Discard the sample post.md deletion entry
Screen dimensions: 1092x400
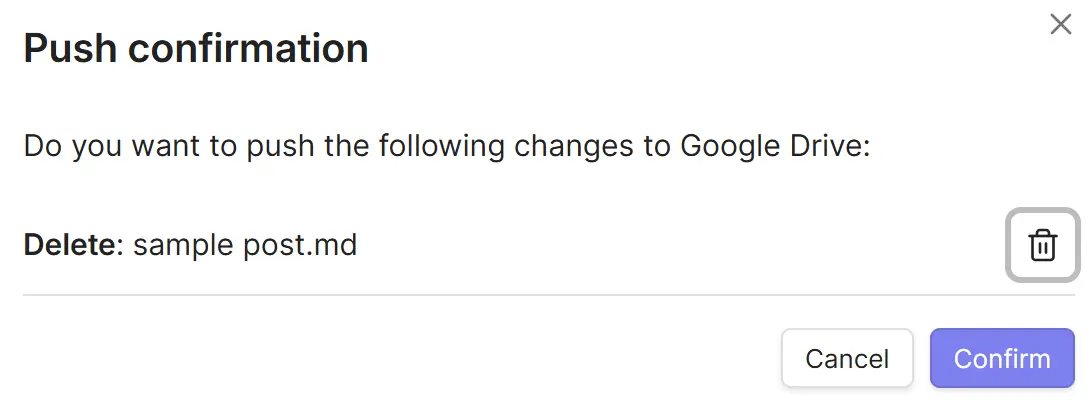pyautogui.click(x=1042, y=244)
